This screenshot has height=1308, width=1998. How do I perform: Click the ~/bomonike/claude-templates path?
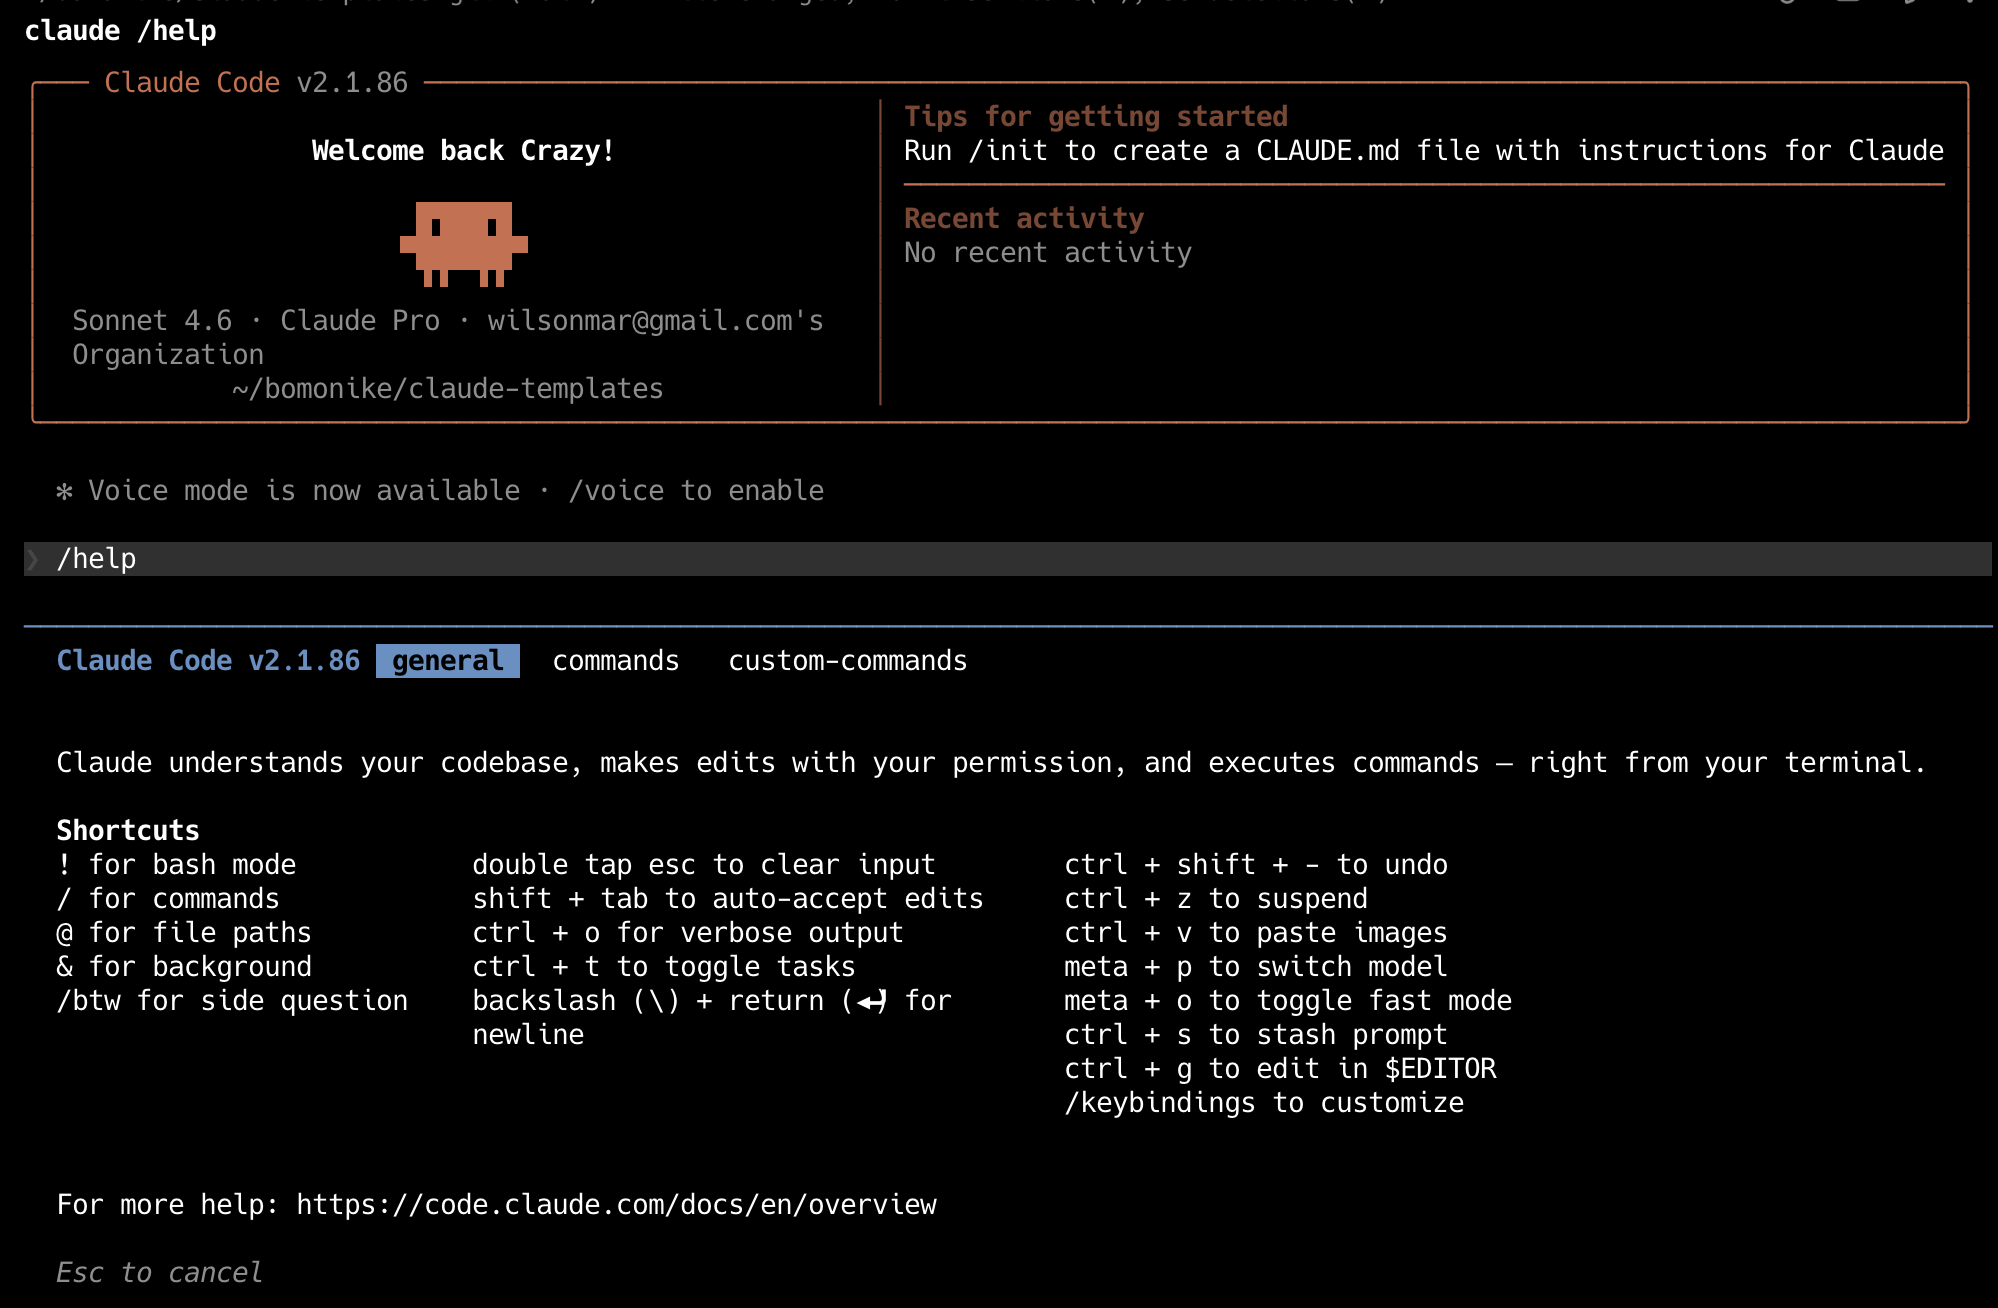coord(447,389)
